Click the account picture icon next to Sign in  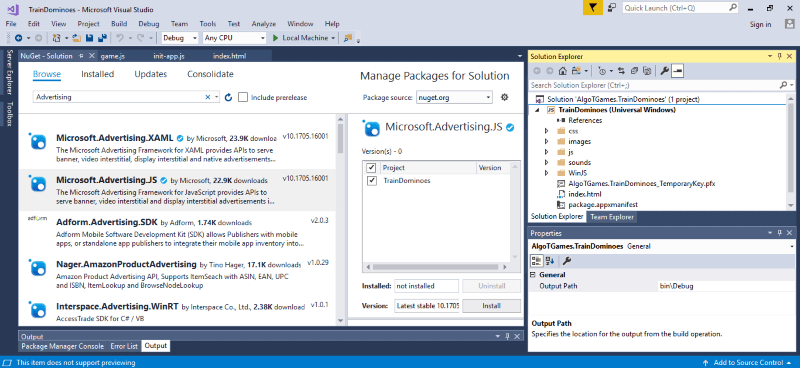[789, 24]
